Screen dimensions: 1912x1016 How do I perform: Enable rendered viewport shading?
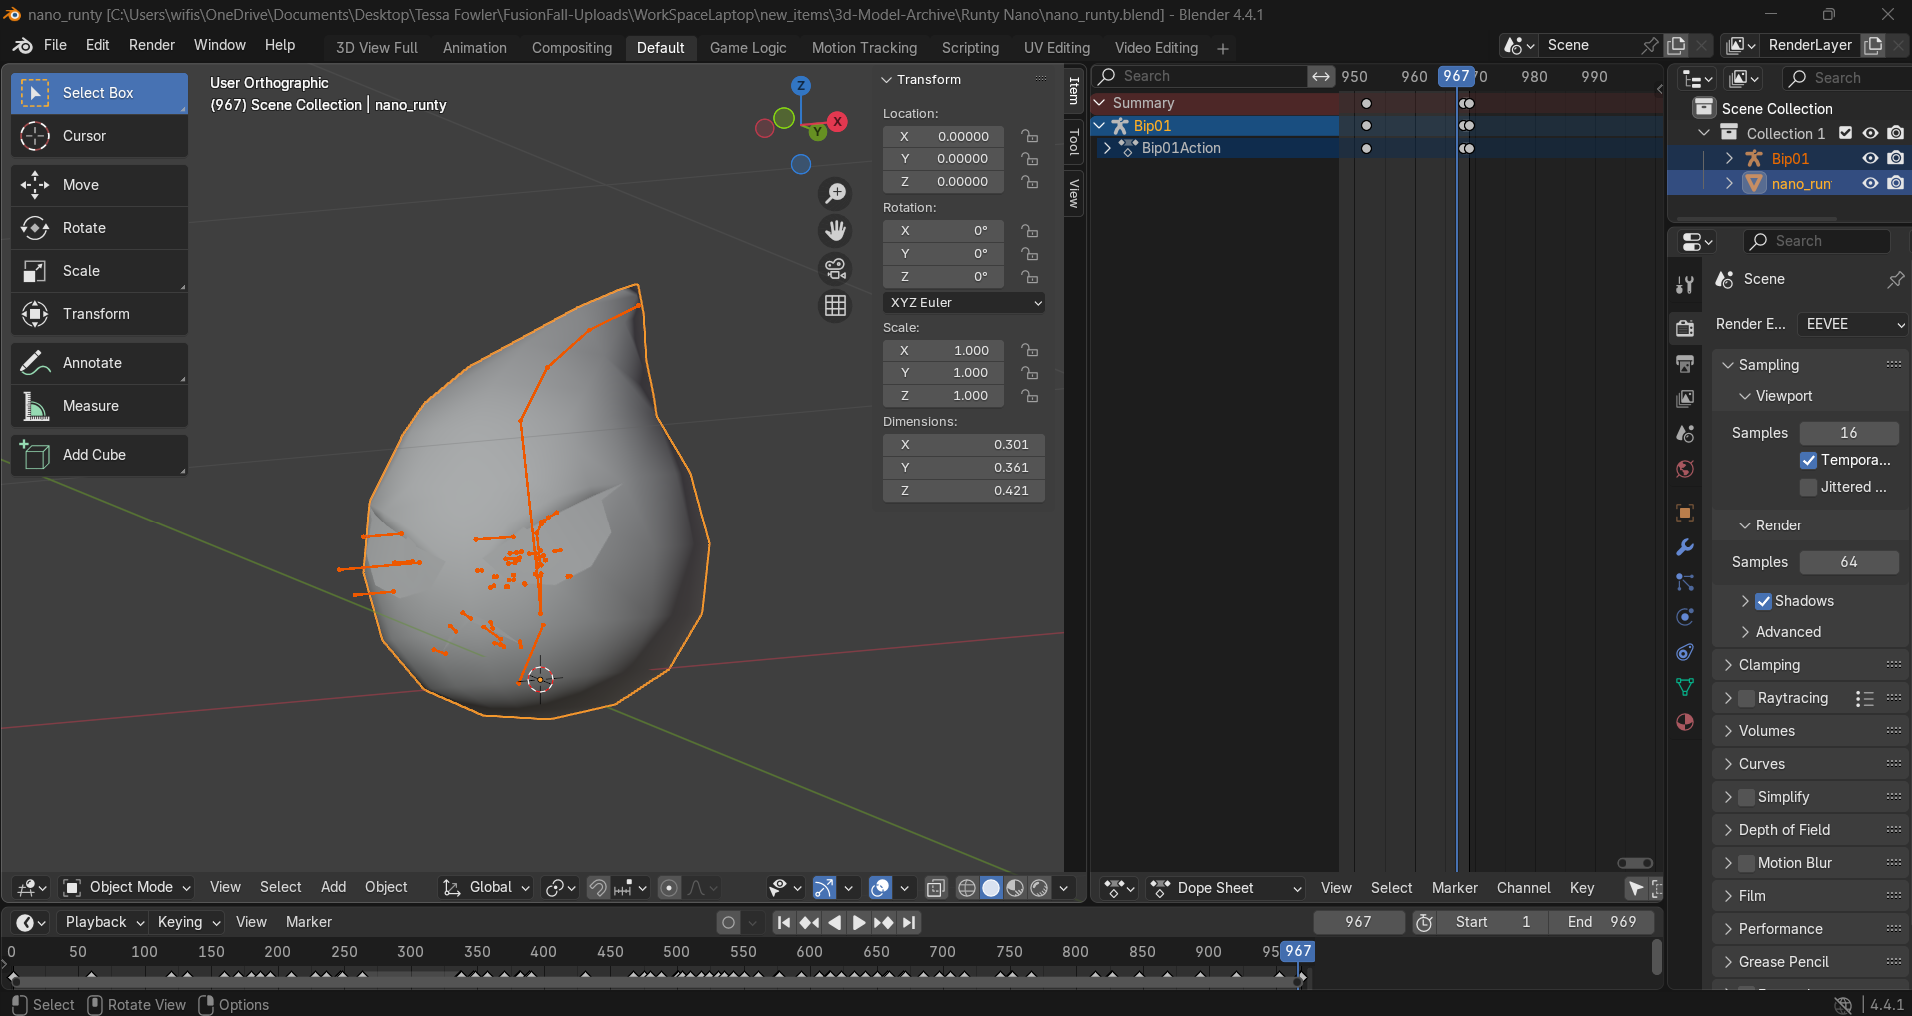1039,888
